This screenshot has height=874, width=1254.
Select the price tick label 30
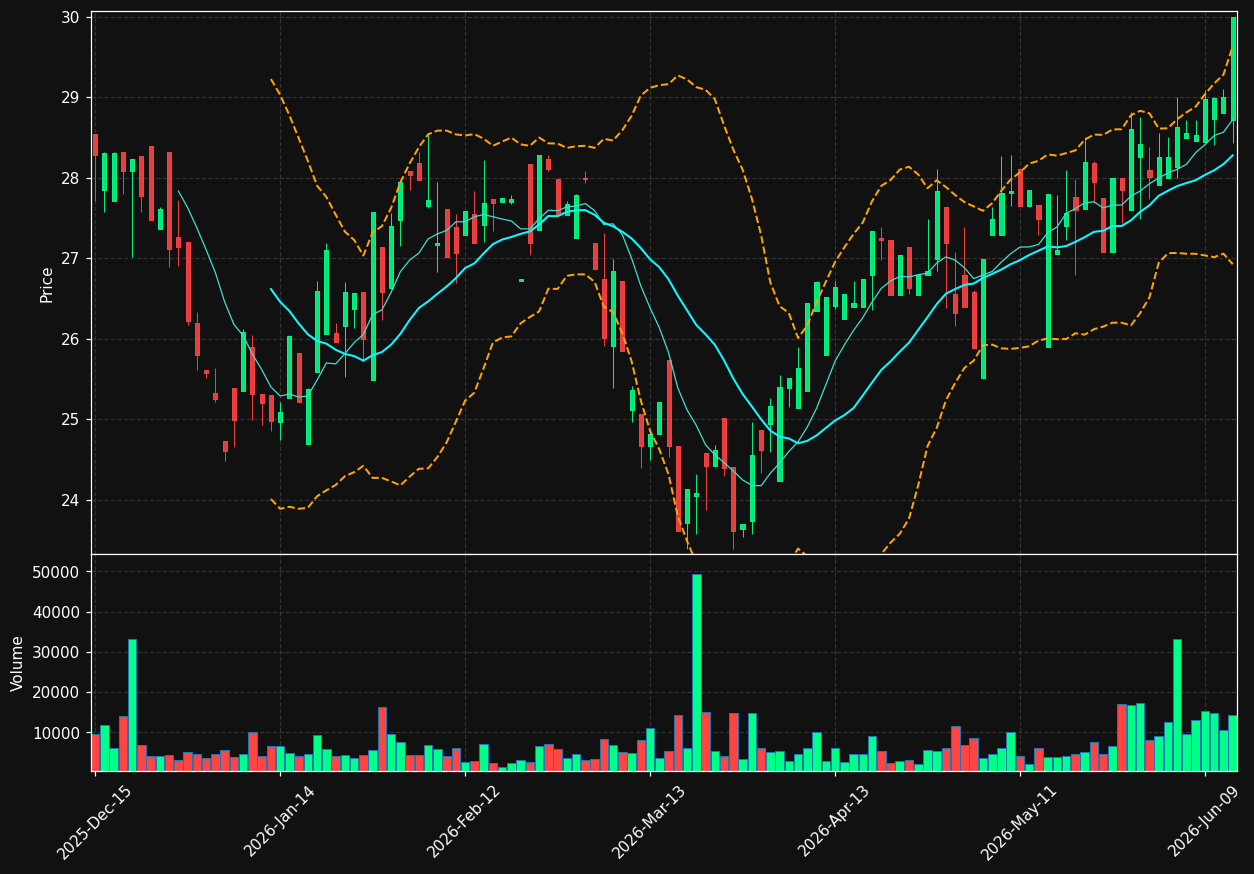(70, 17)
